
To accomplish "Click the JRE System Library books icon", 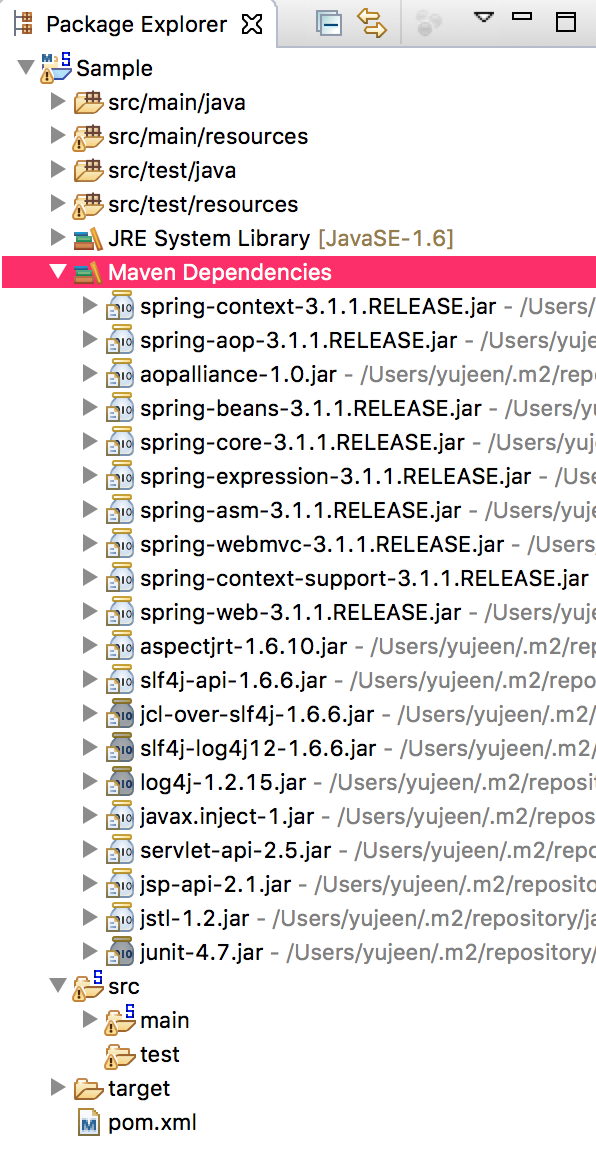I will pos(88,238).
